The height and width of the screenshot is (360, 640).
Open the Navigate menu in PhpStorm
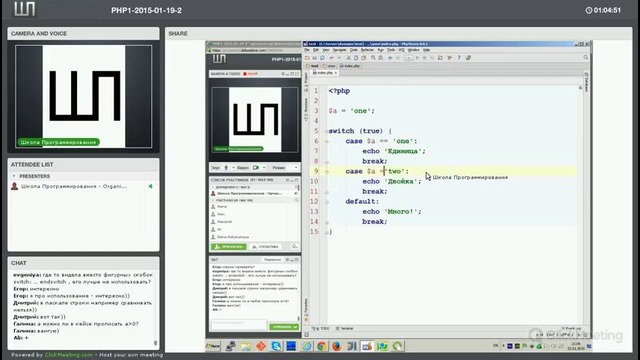coord(340,50)
